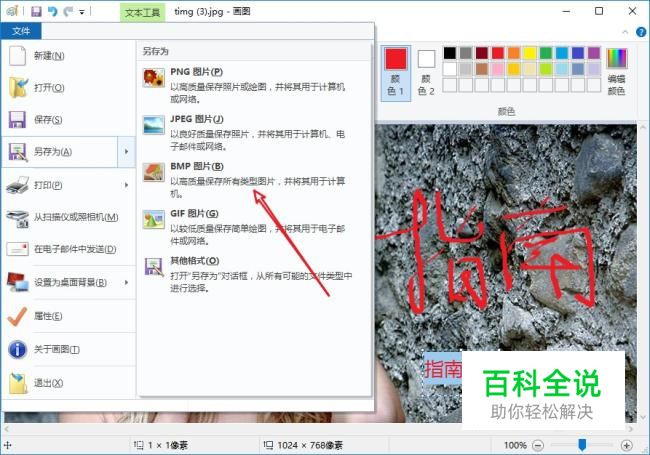
Task: Pick the black color swatch
Action: pyautogui.click(x=450, y=53)
